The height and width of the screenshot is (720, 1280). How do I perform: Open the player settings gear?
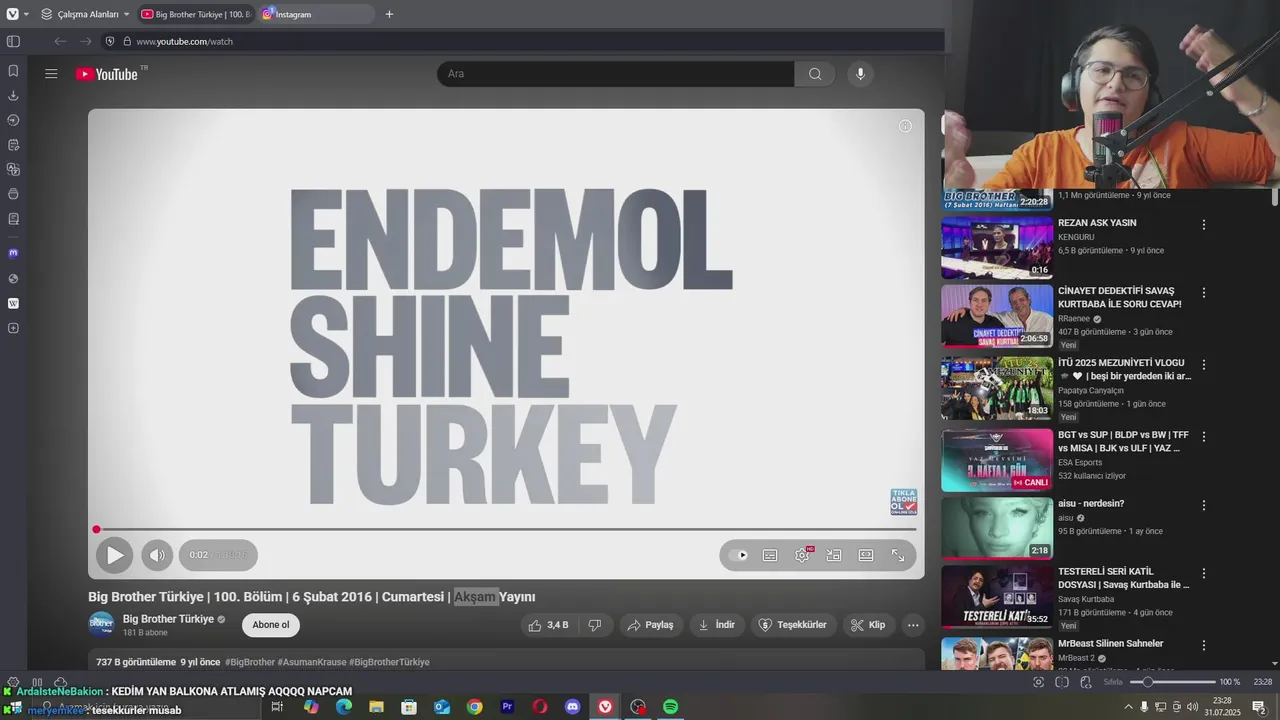[802, 555]
